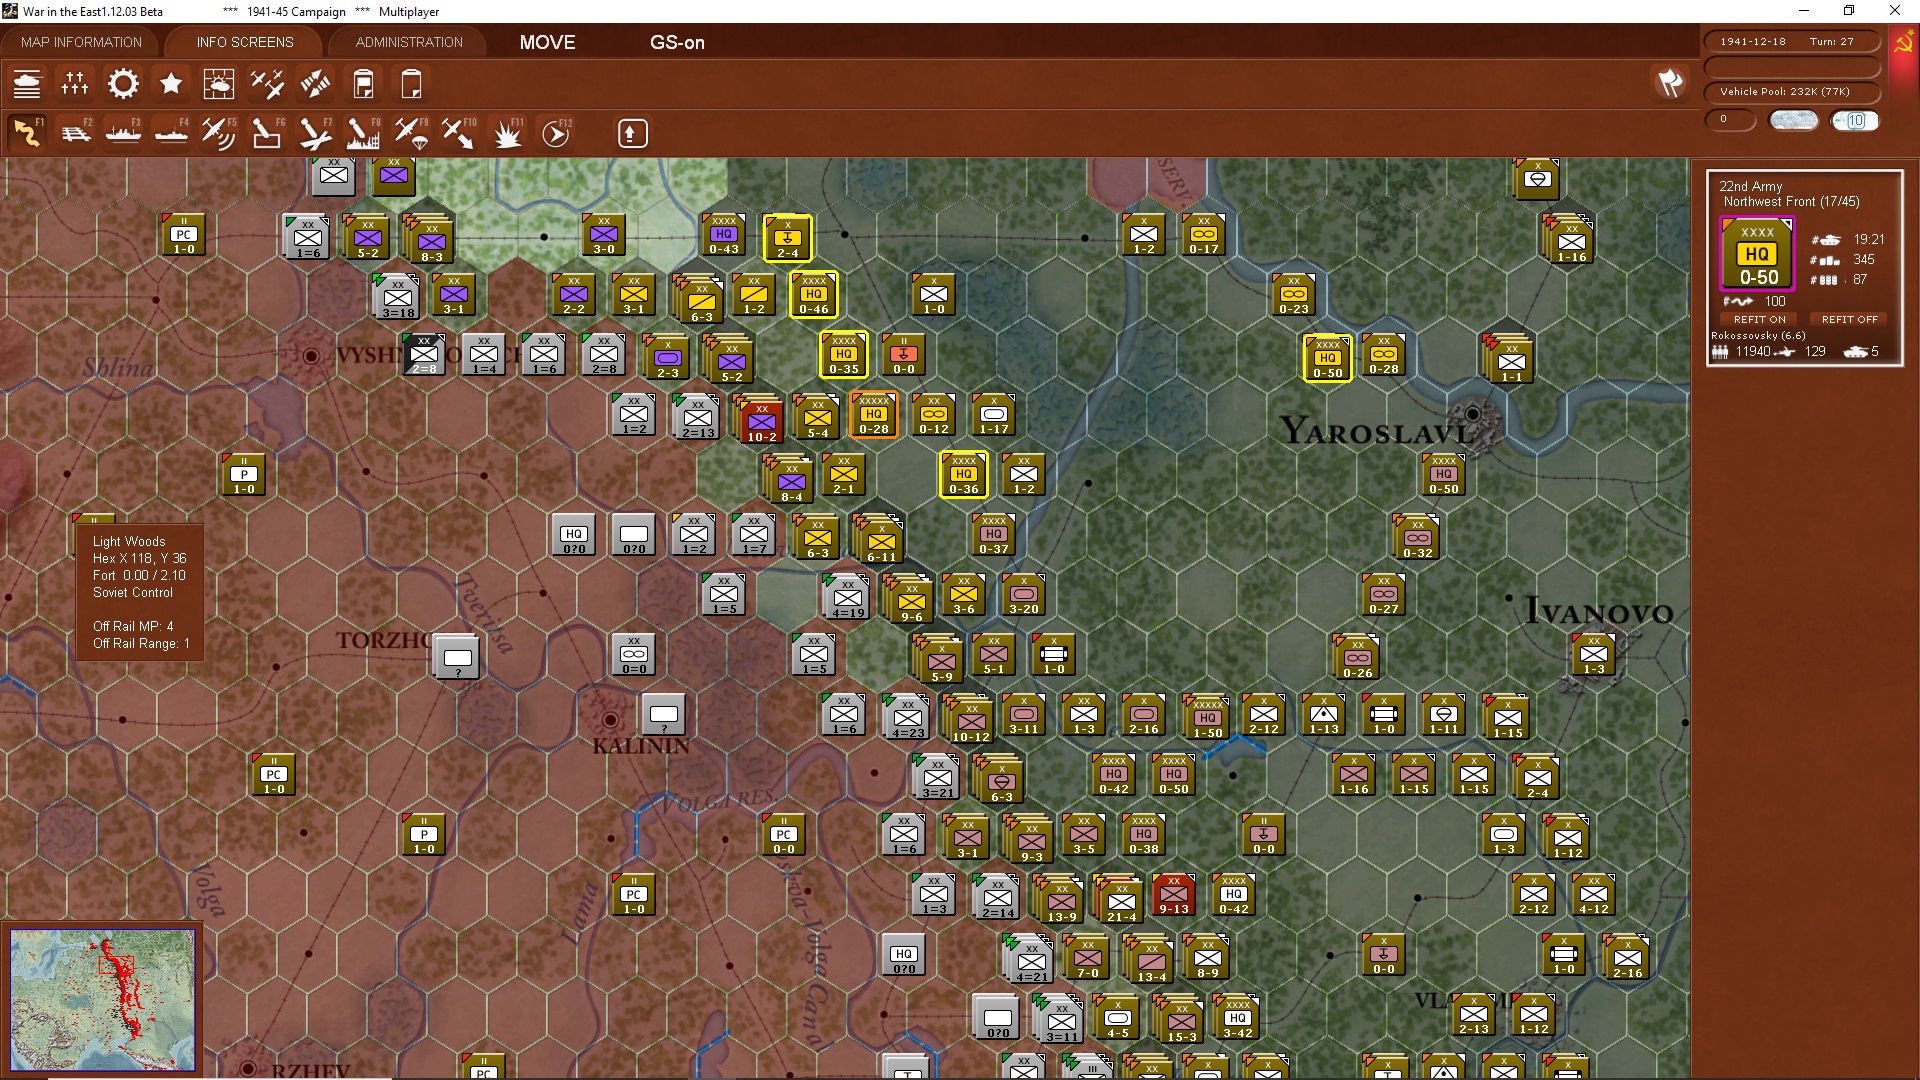
Task: Click the F12 end turn icon
Action: tap(556, 133)
